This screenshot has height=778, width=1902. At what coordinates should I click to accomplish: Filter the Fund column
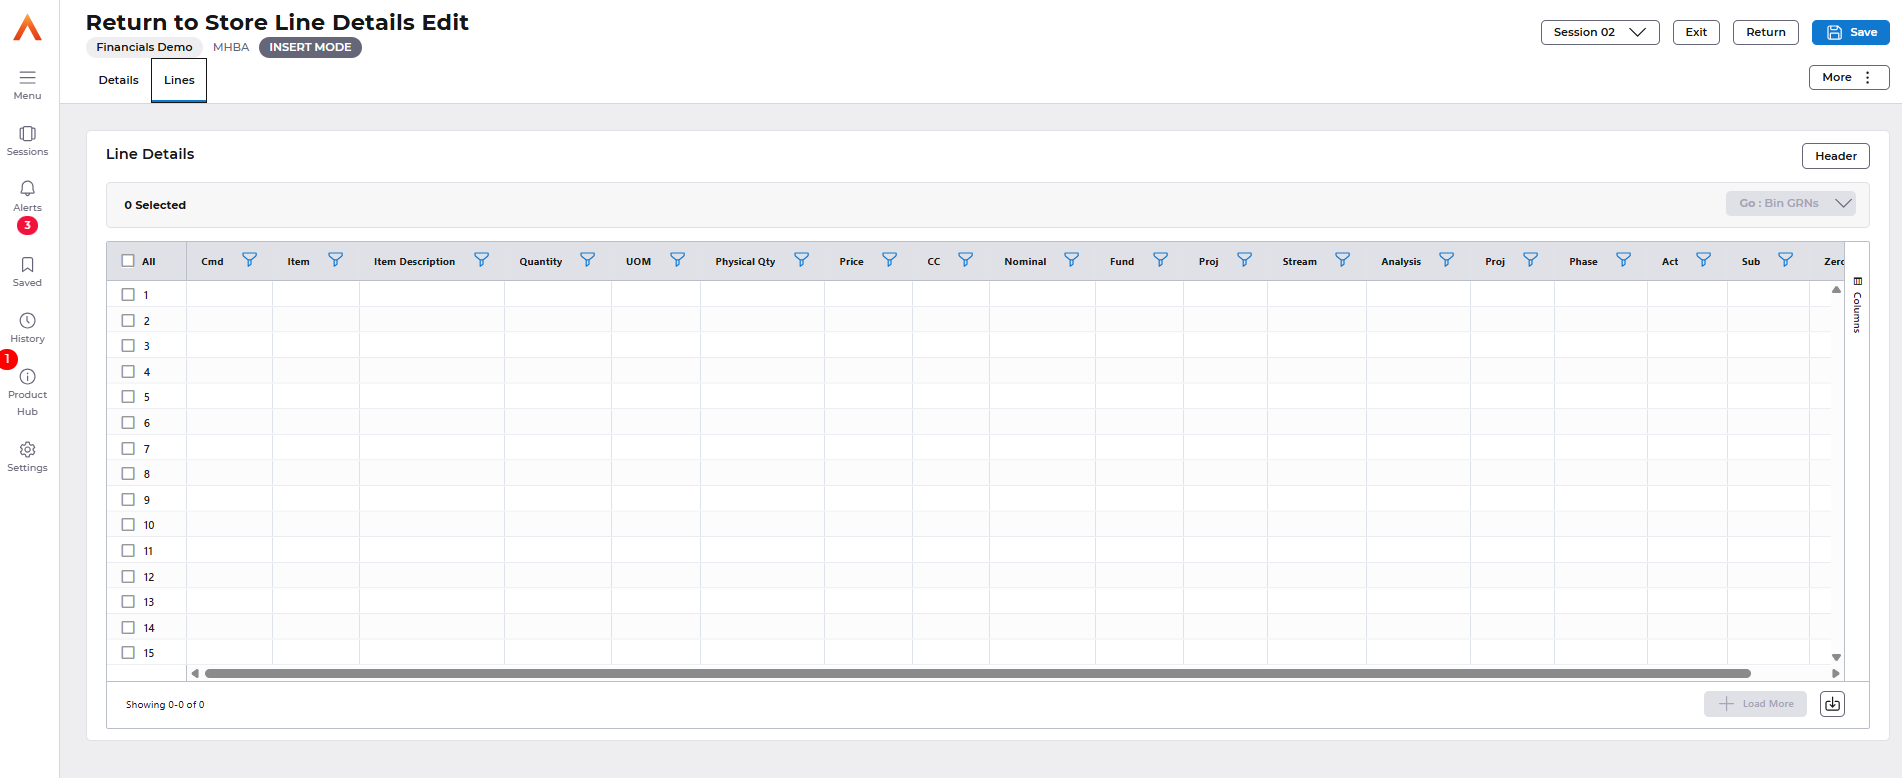point(1161,260)
